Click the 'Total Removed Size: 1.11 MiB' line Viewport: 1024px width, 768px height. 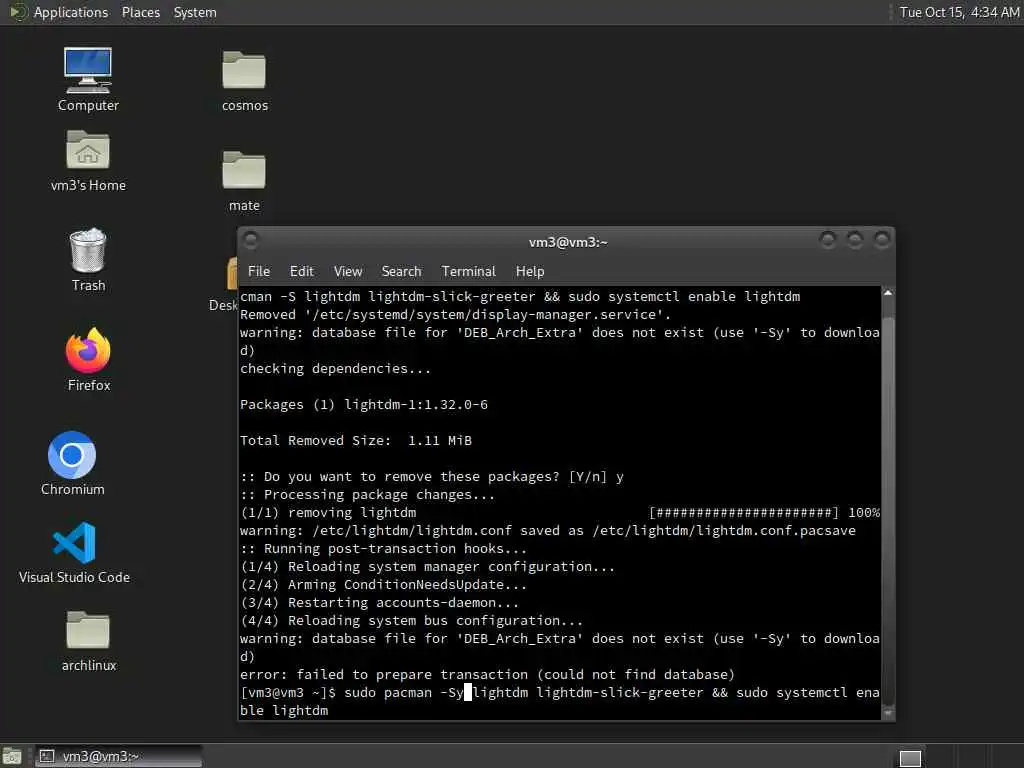[355, 441]
